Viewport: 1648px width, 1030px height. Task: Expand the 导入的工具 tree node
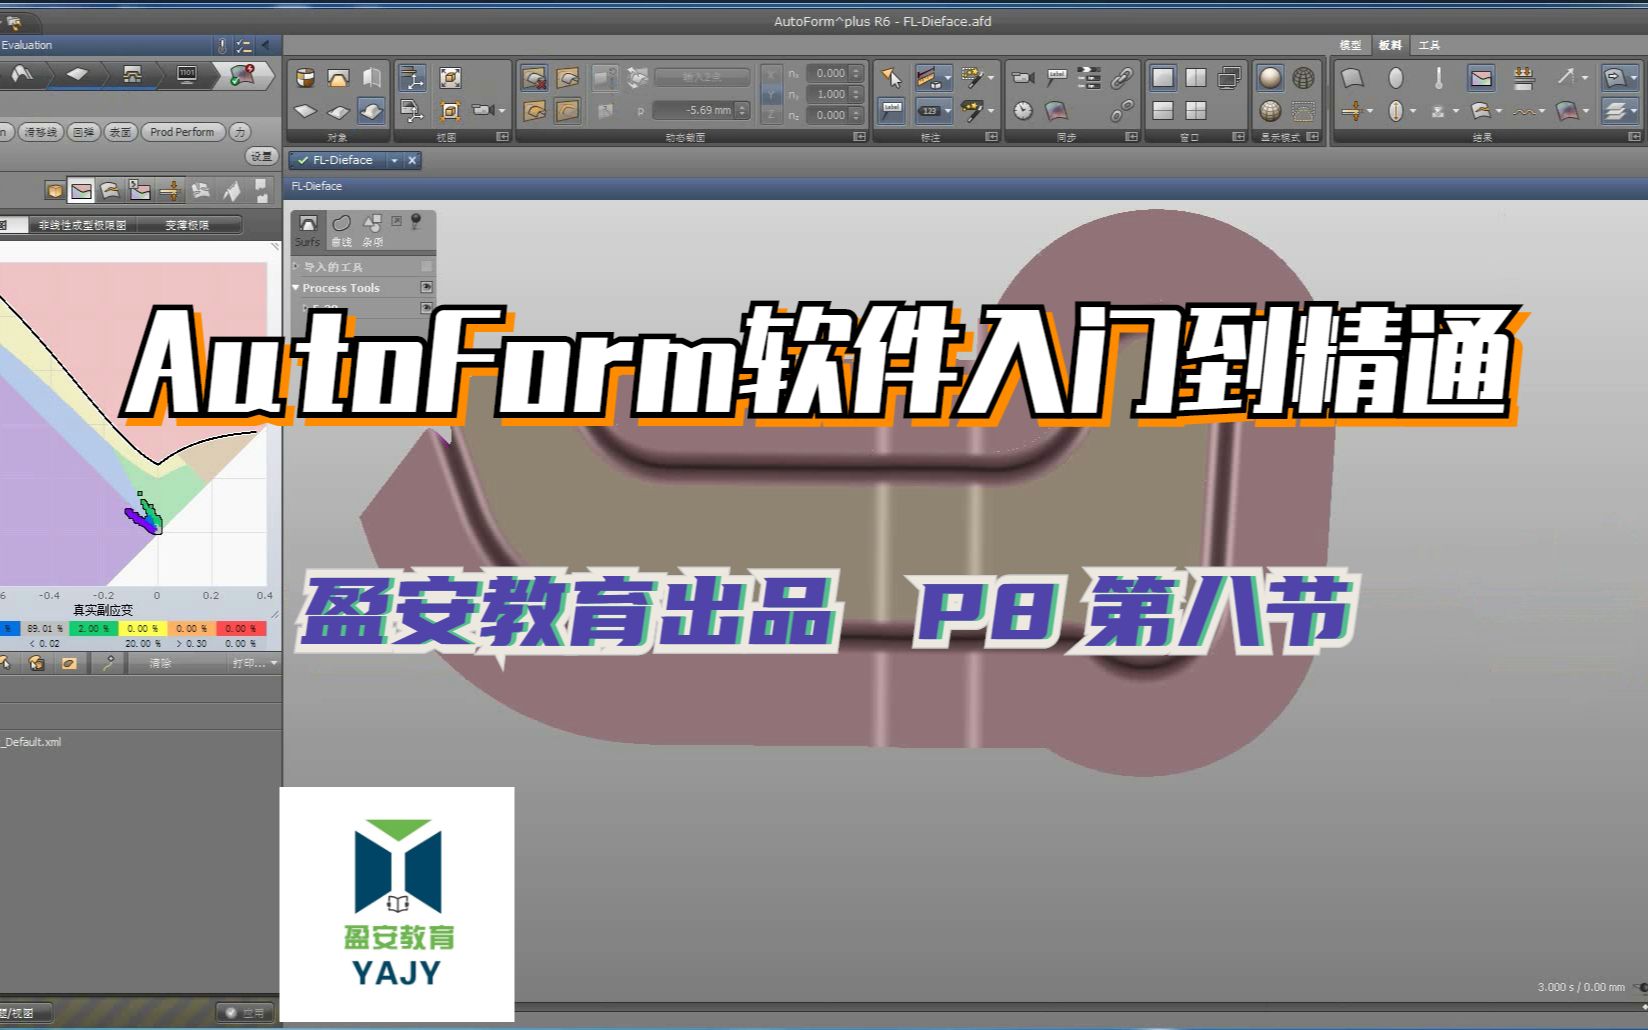click(x=296, y=266)
